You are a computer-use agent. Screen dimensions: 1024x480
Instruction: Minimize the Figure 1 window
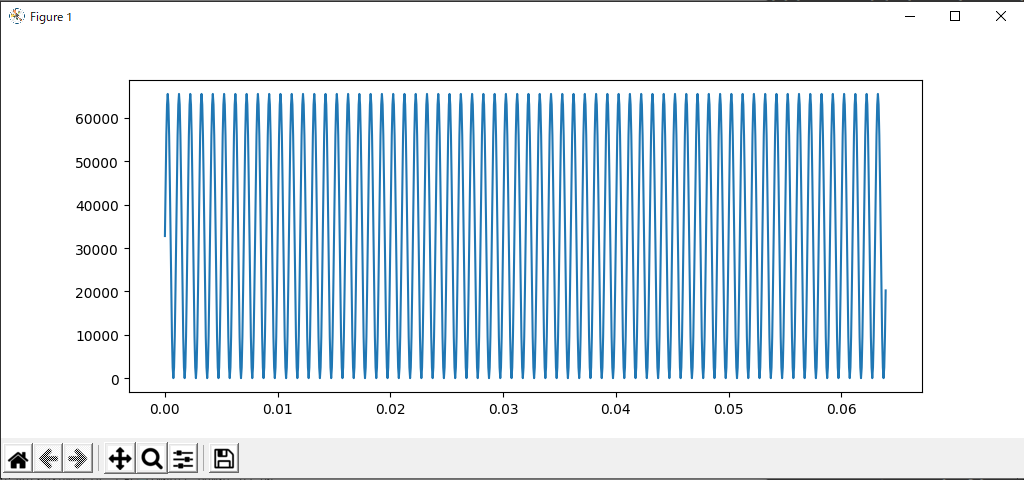pos(909,16)
